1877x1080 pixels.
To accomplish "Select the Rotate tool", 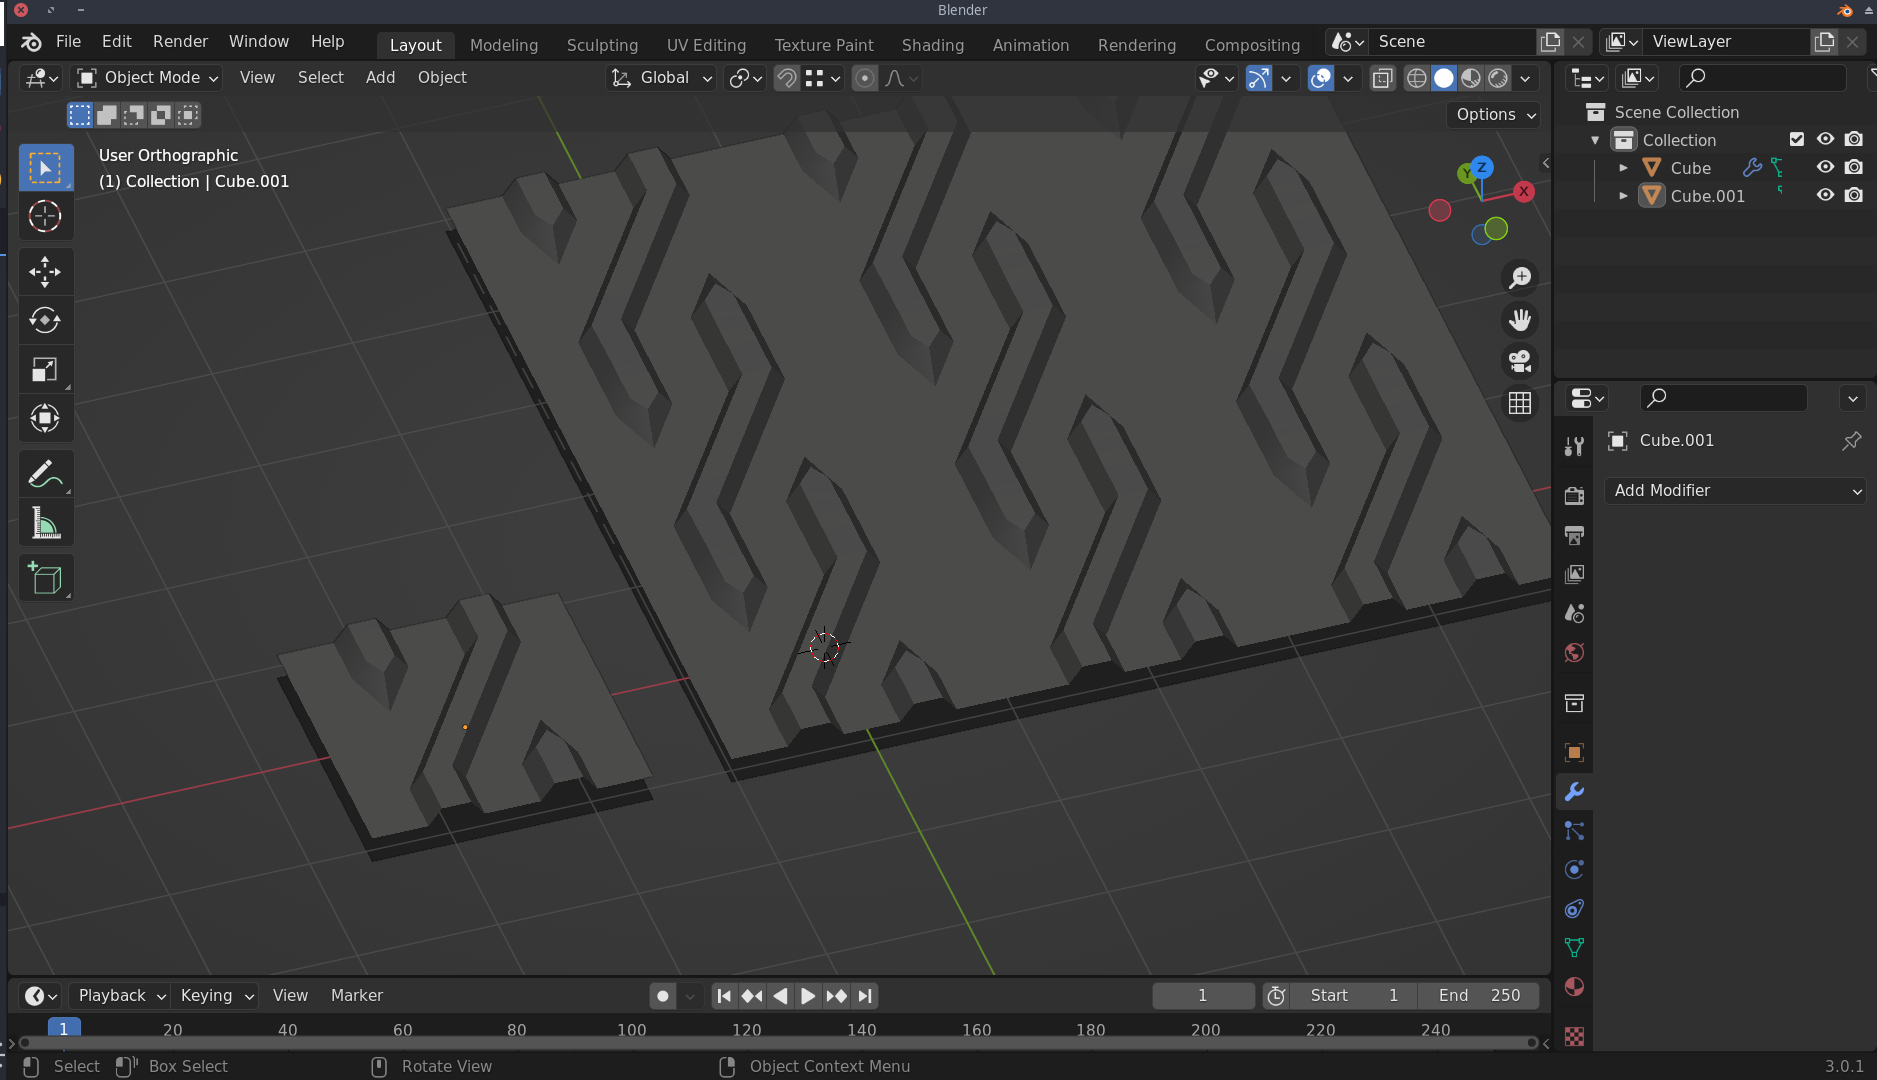I will [45, 320].
